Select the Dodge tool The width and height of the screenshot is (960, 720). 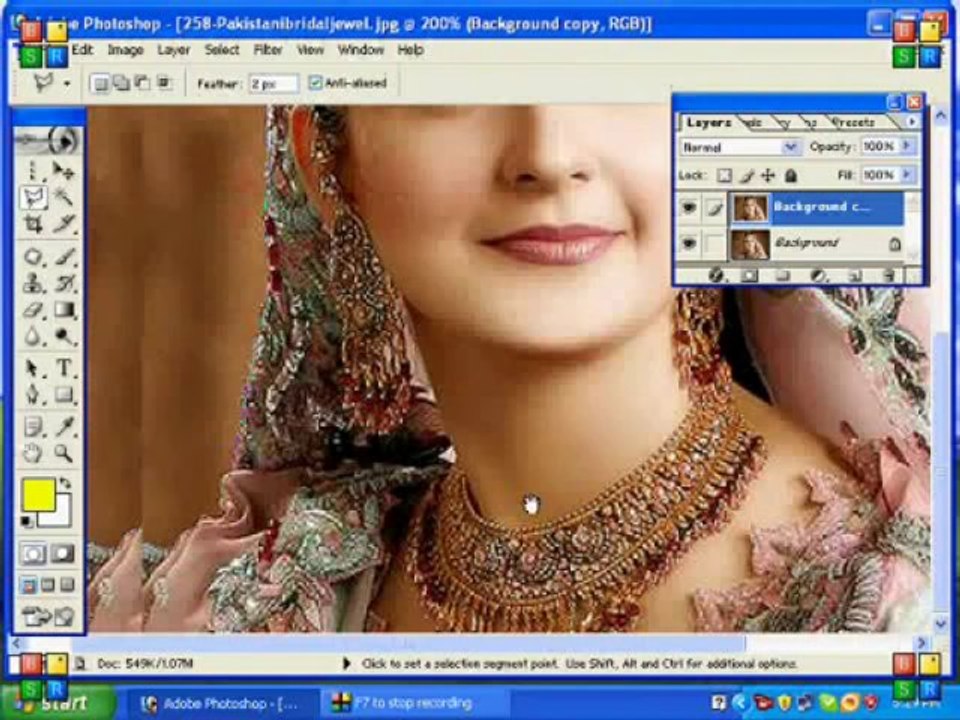64,337
